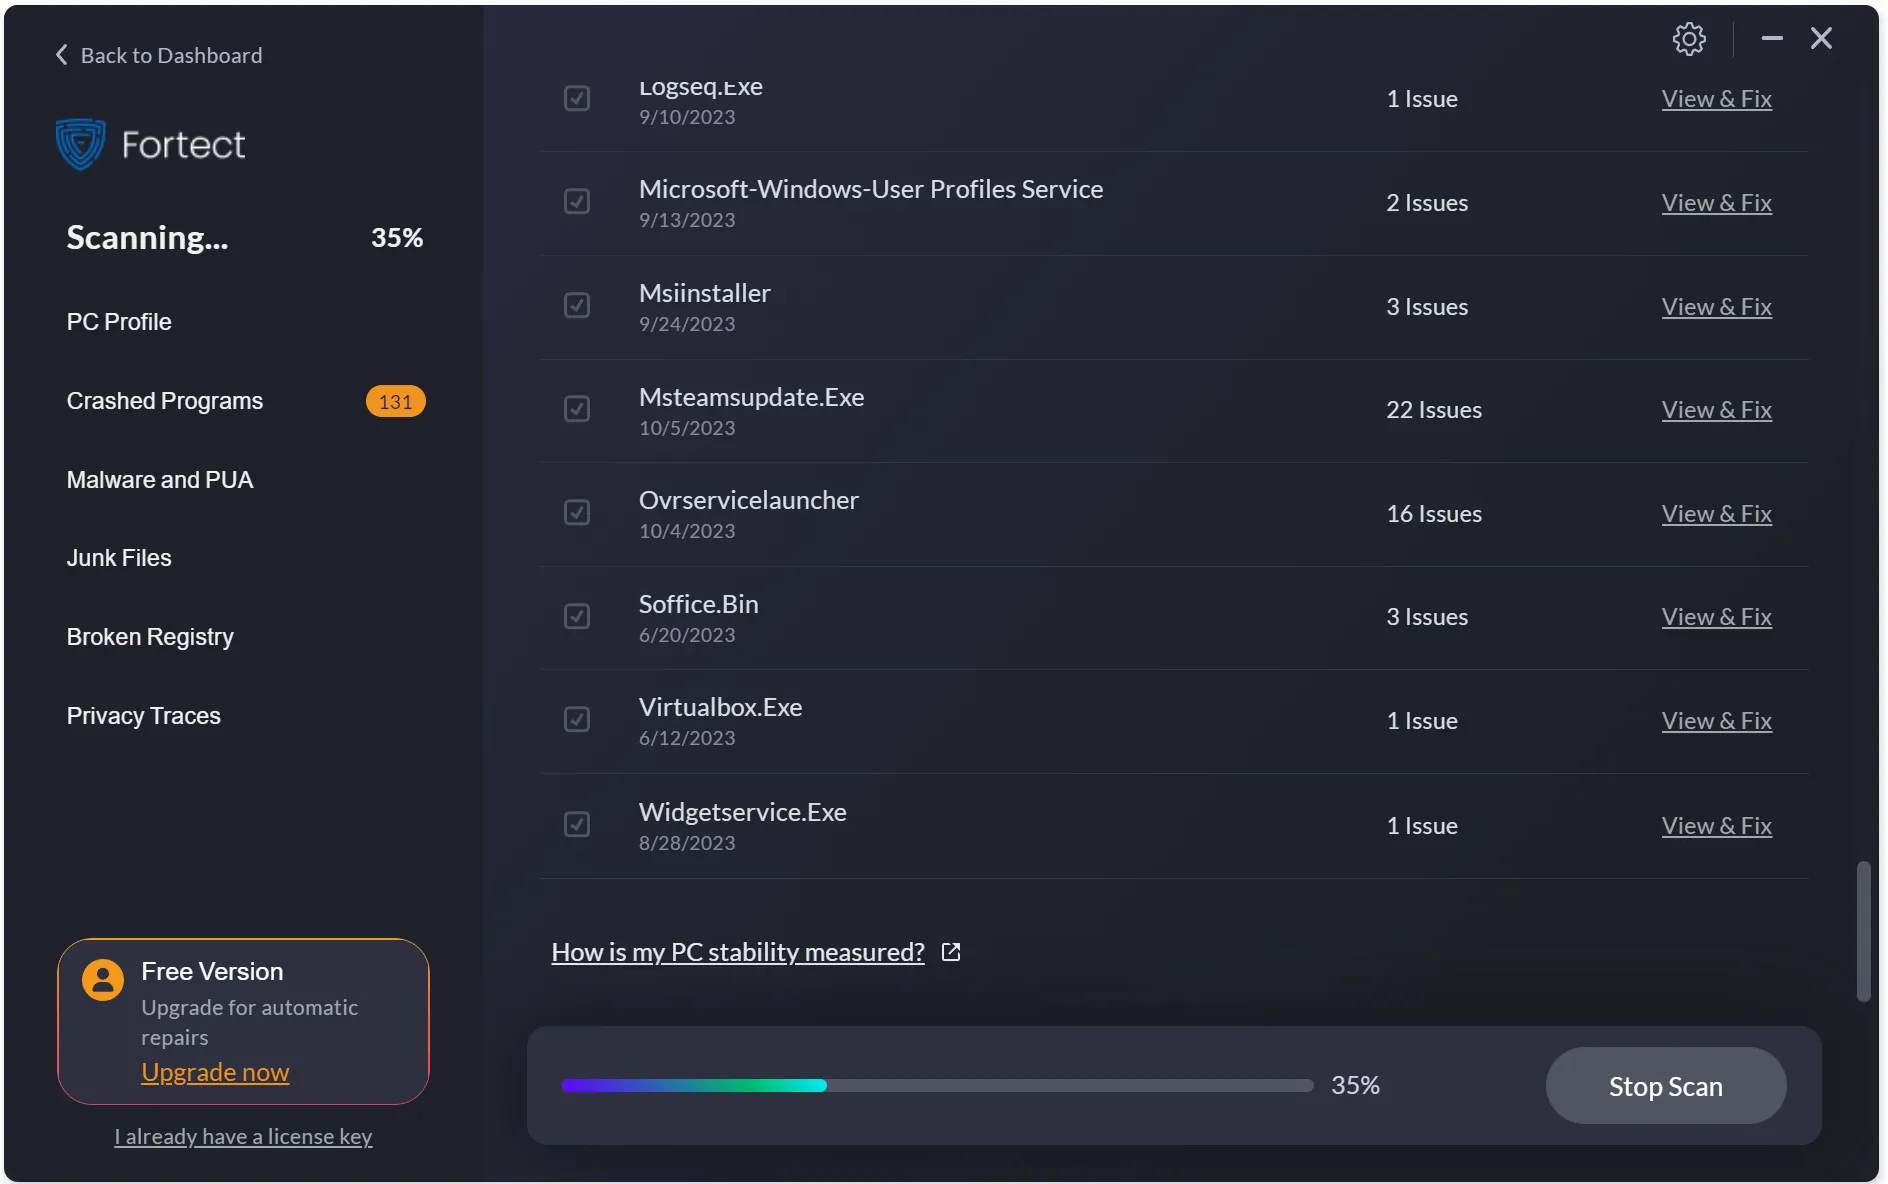This screenshot has width=1888, height=1184.
Task: Click the 131 crashed programs badge
Action: [395, 401]
